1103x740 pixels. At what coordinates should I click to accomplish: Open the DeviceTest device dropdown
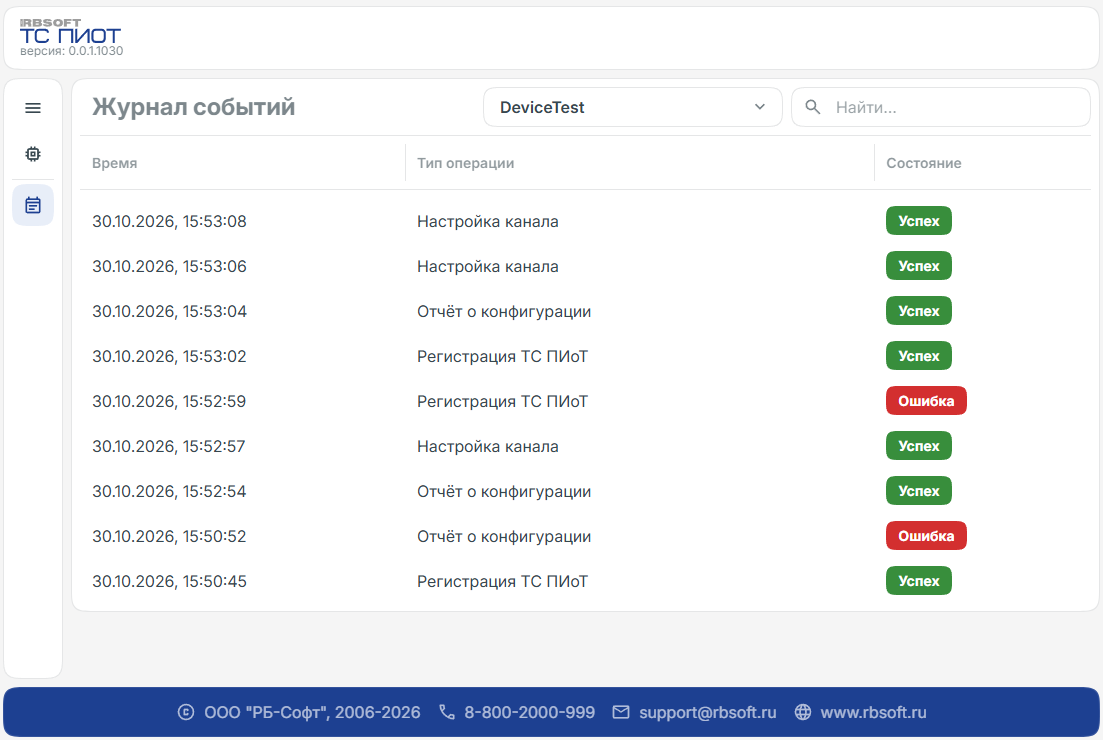pyautogui.click(x=632, y=107)
